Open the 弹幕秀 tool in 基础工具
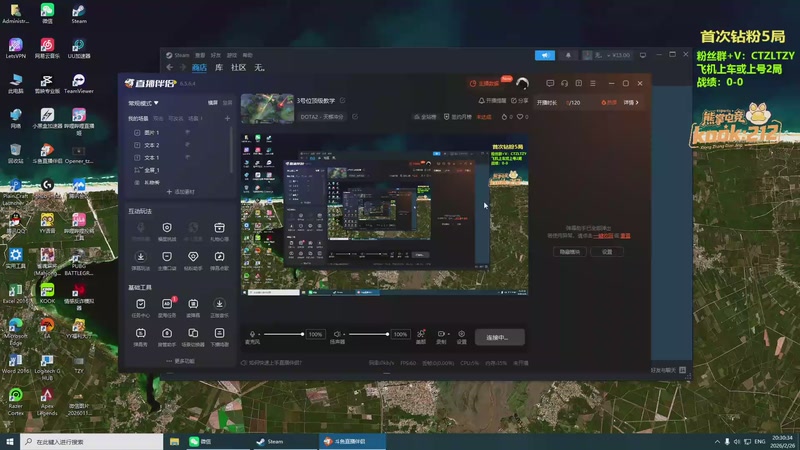 [x=140, y=337]
